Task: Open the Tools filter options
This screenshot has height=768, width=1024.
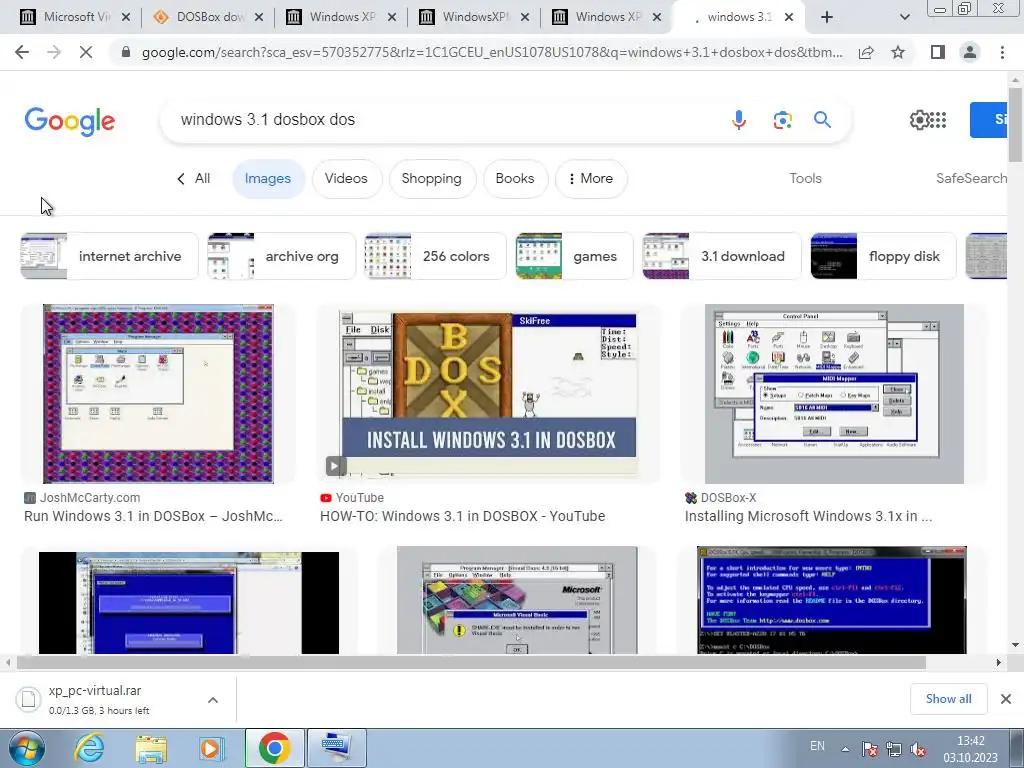Action: 805,178
